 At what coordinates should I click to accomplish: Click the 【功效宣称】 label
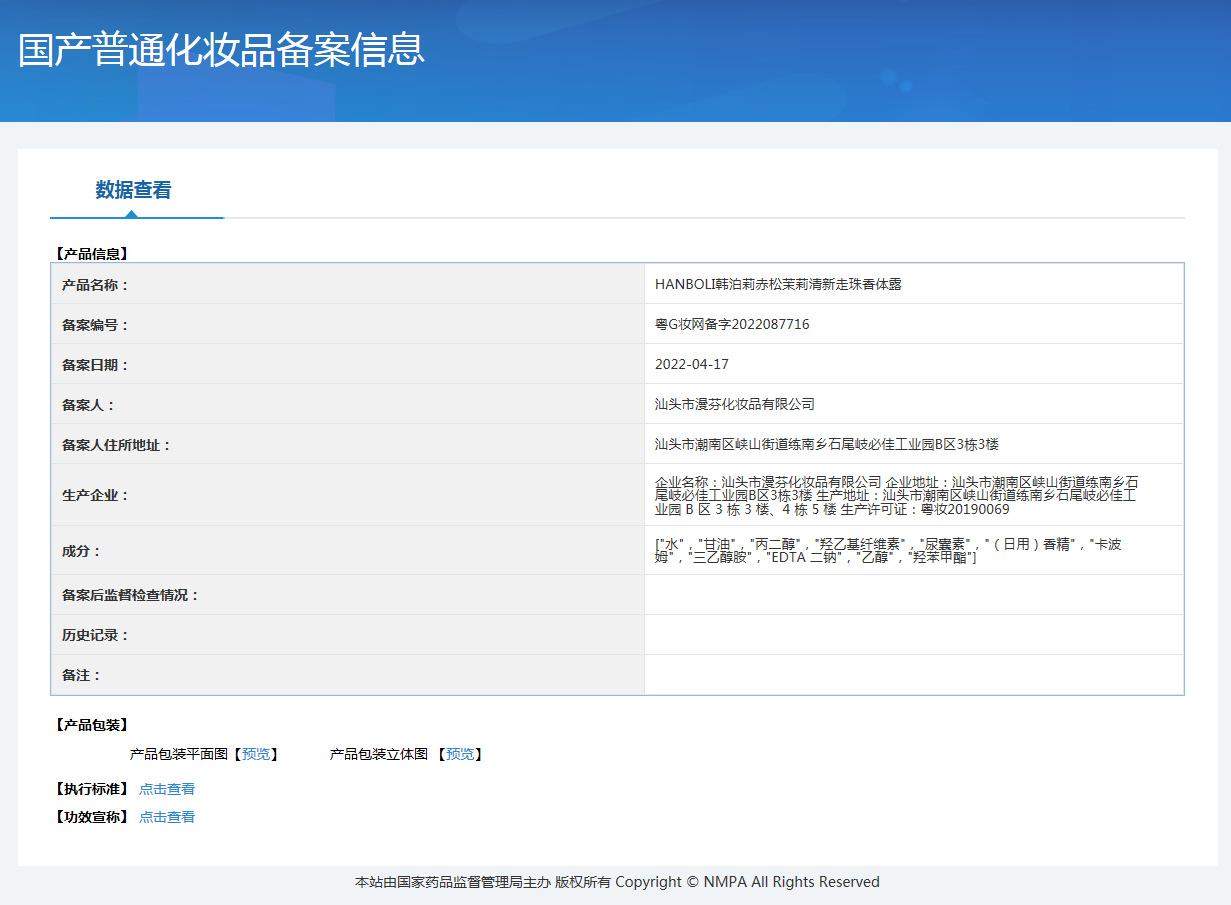[x=92, y=817]
